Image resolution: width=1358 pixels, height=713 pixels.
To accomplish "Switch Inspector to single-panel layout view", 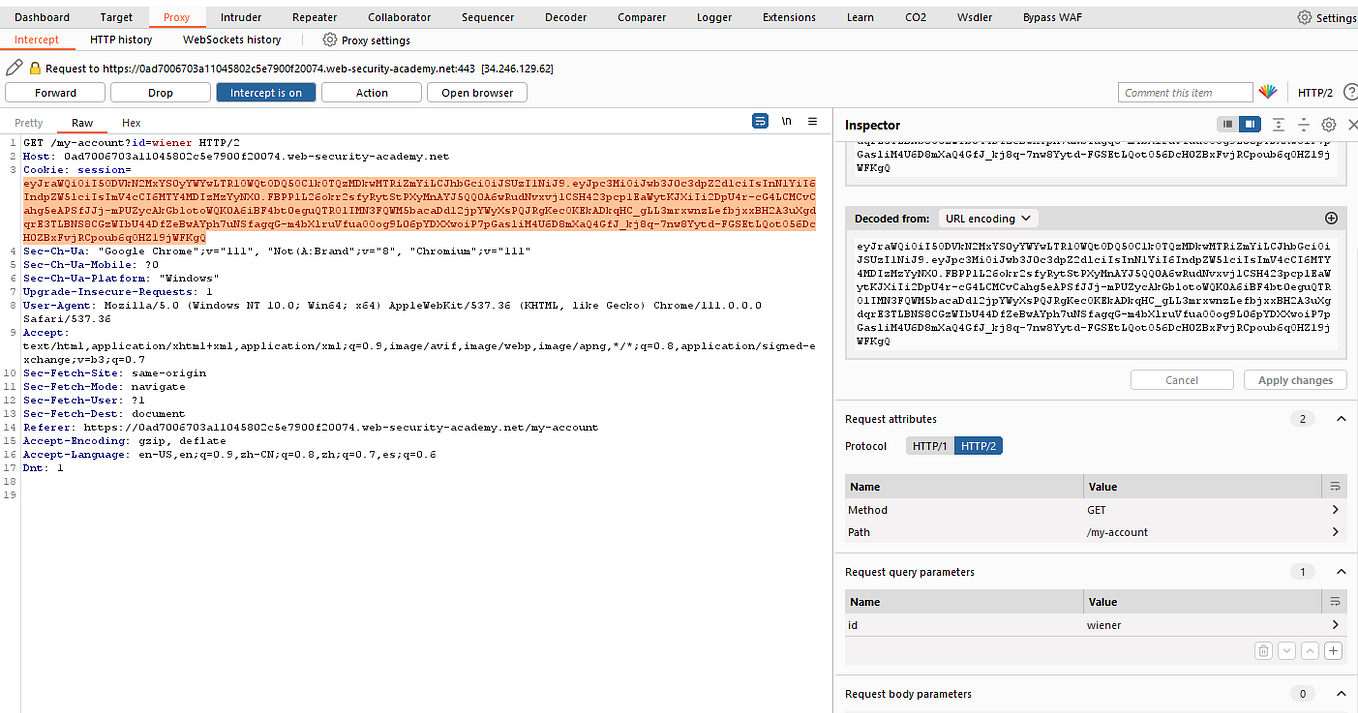I will pyautogui.click(x=1227, y=124).
